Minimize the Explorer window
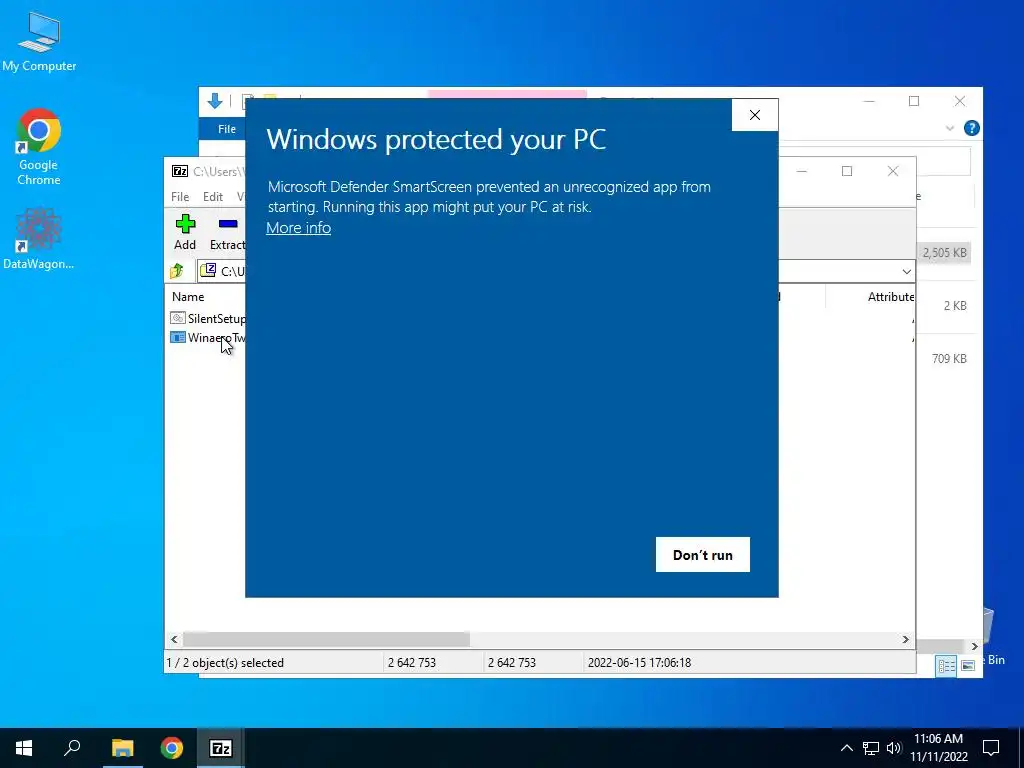The width and height of the screenshot is (1024, 768). coord(869,101)
